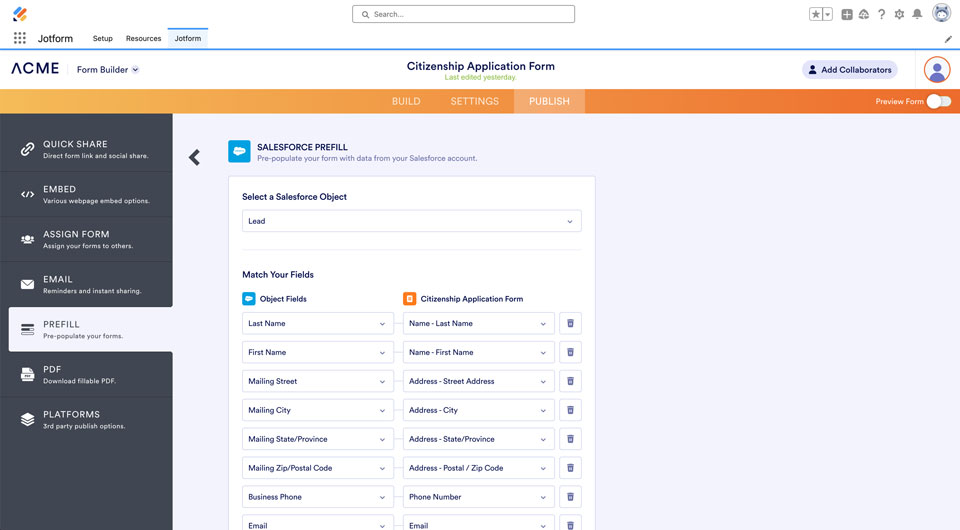This screenshot has height=530, width=960.
Task: Click the Add Collaborators button
Action: (850, 70)
